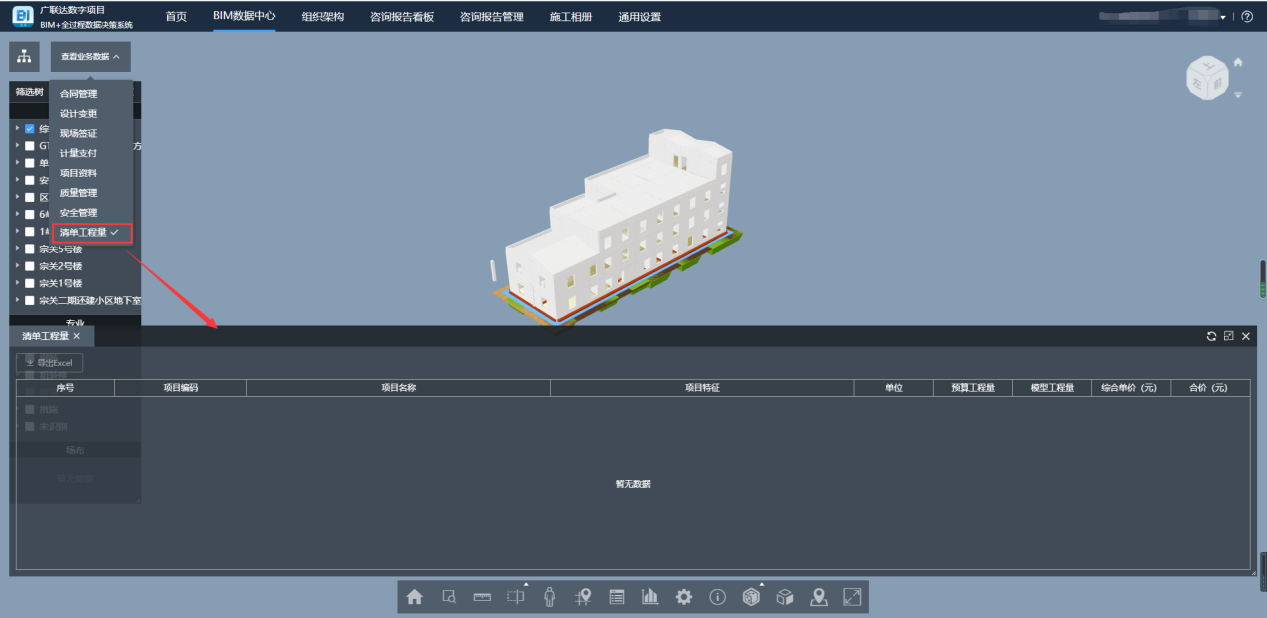Click the 项目特征 column header
Viewport: 1267px width, 618px height.
pos(702,388)
